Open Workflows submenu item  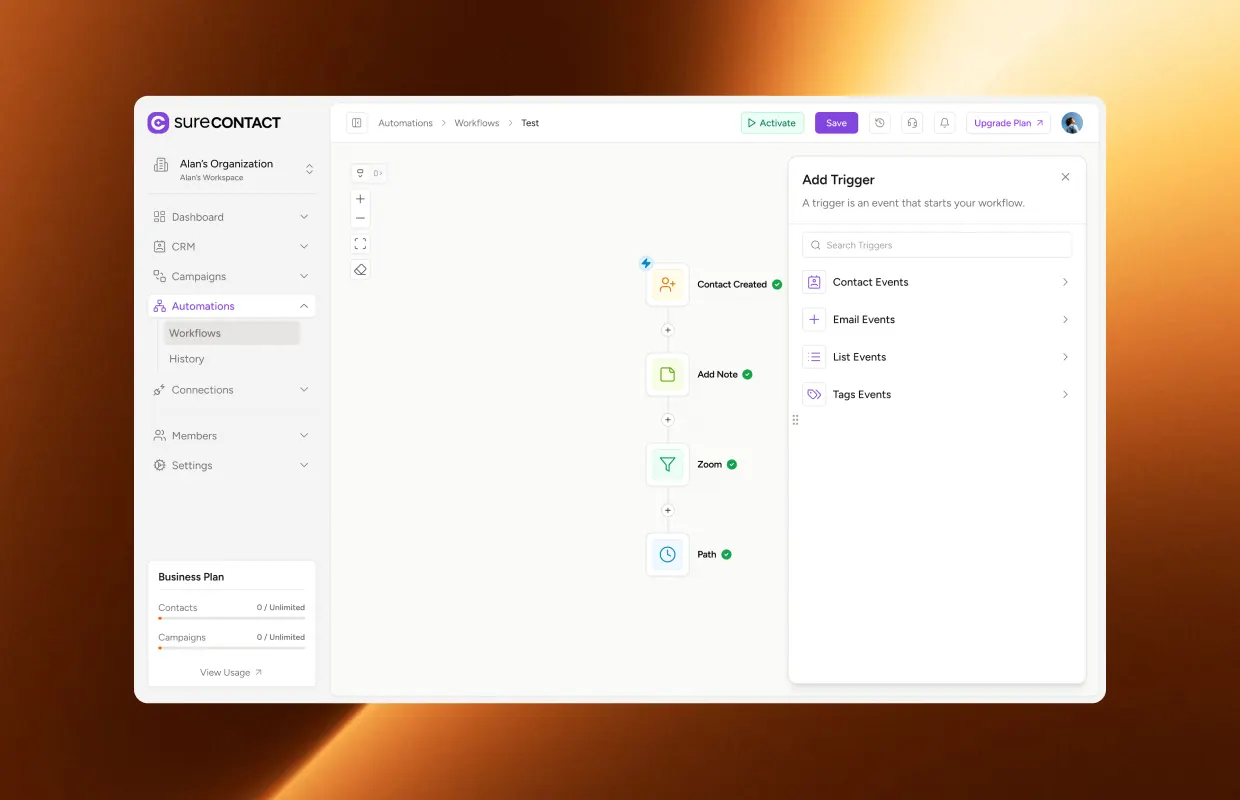tap(232, 333)
